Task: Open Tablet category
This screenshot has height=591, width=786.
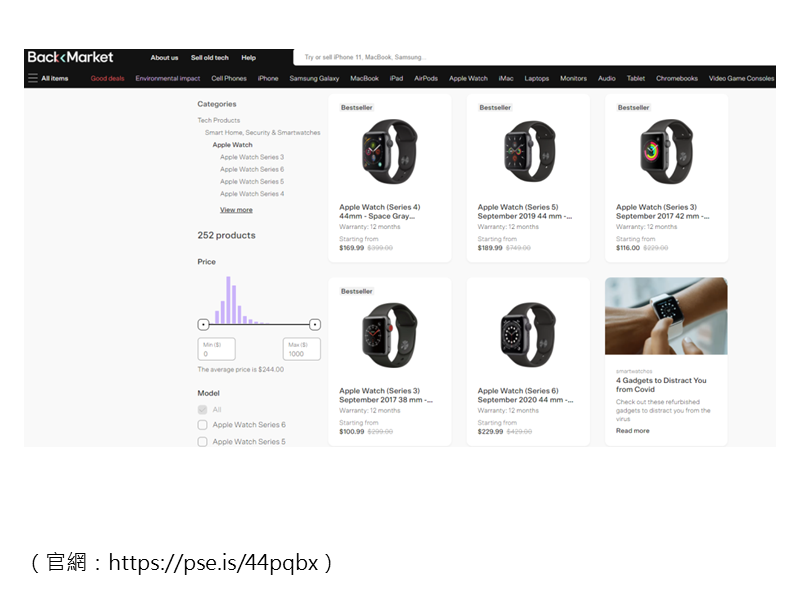Action: [x=636, y=78]
